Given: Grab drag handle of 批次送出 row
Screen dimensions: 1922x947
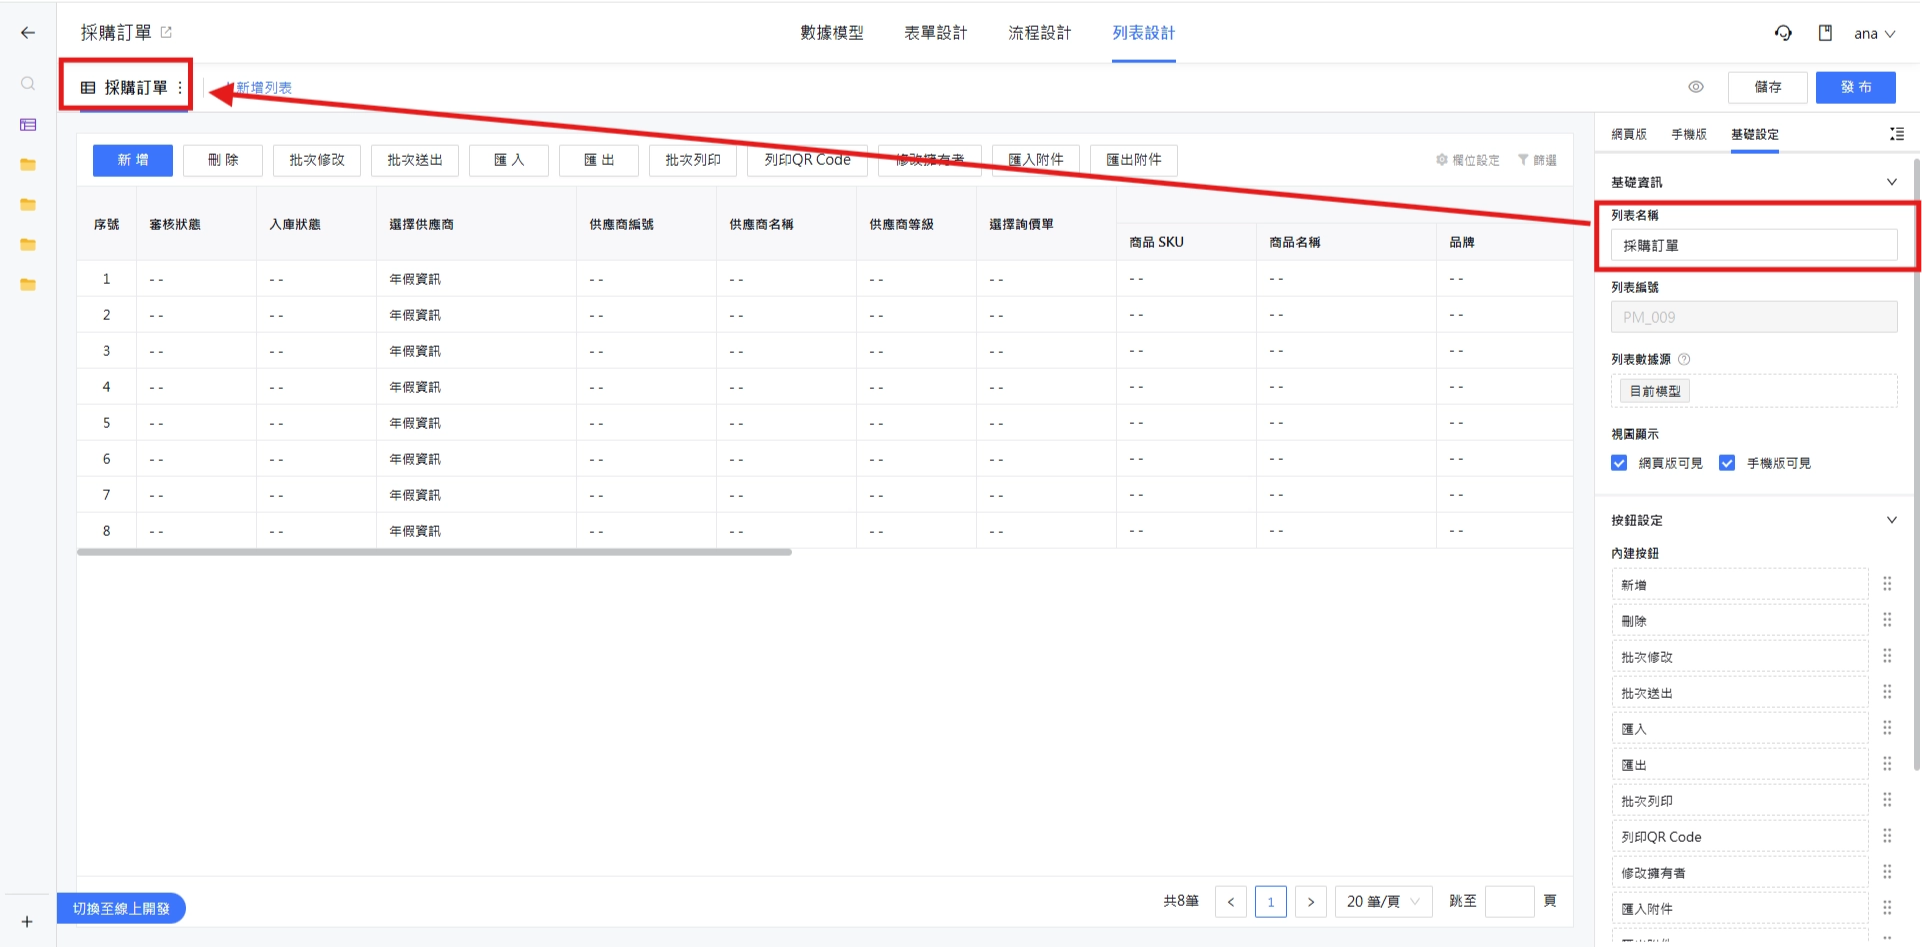Looking at the screenshot, I should (x=1887, y=692).
